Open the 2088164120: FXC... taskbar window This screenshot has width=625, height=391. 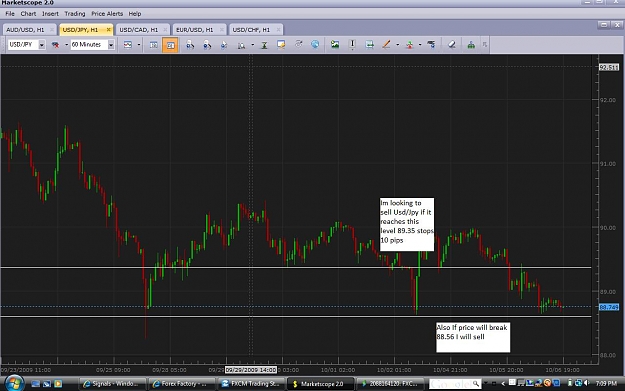point(389,384)
